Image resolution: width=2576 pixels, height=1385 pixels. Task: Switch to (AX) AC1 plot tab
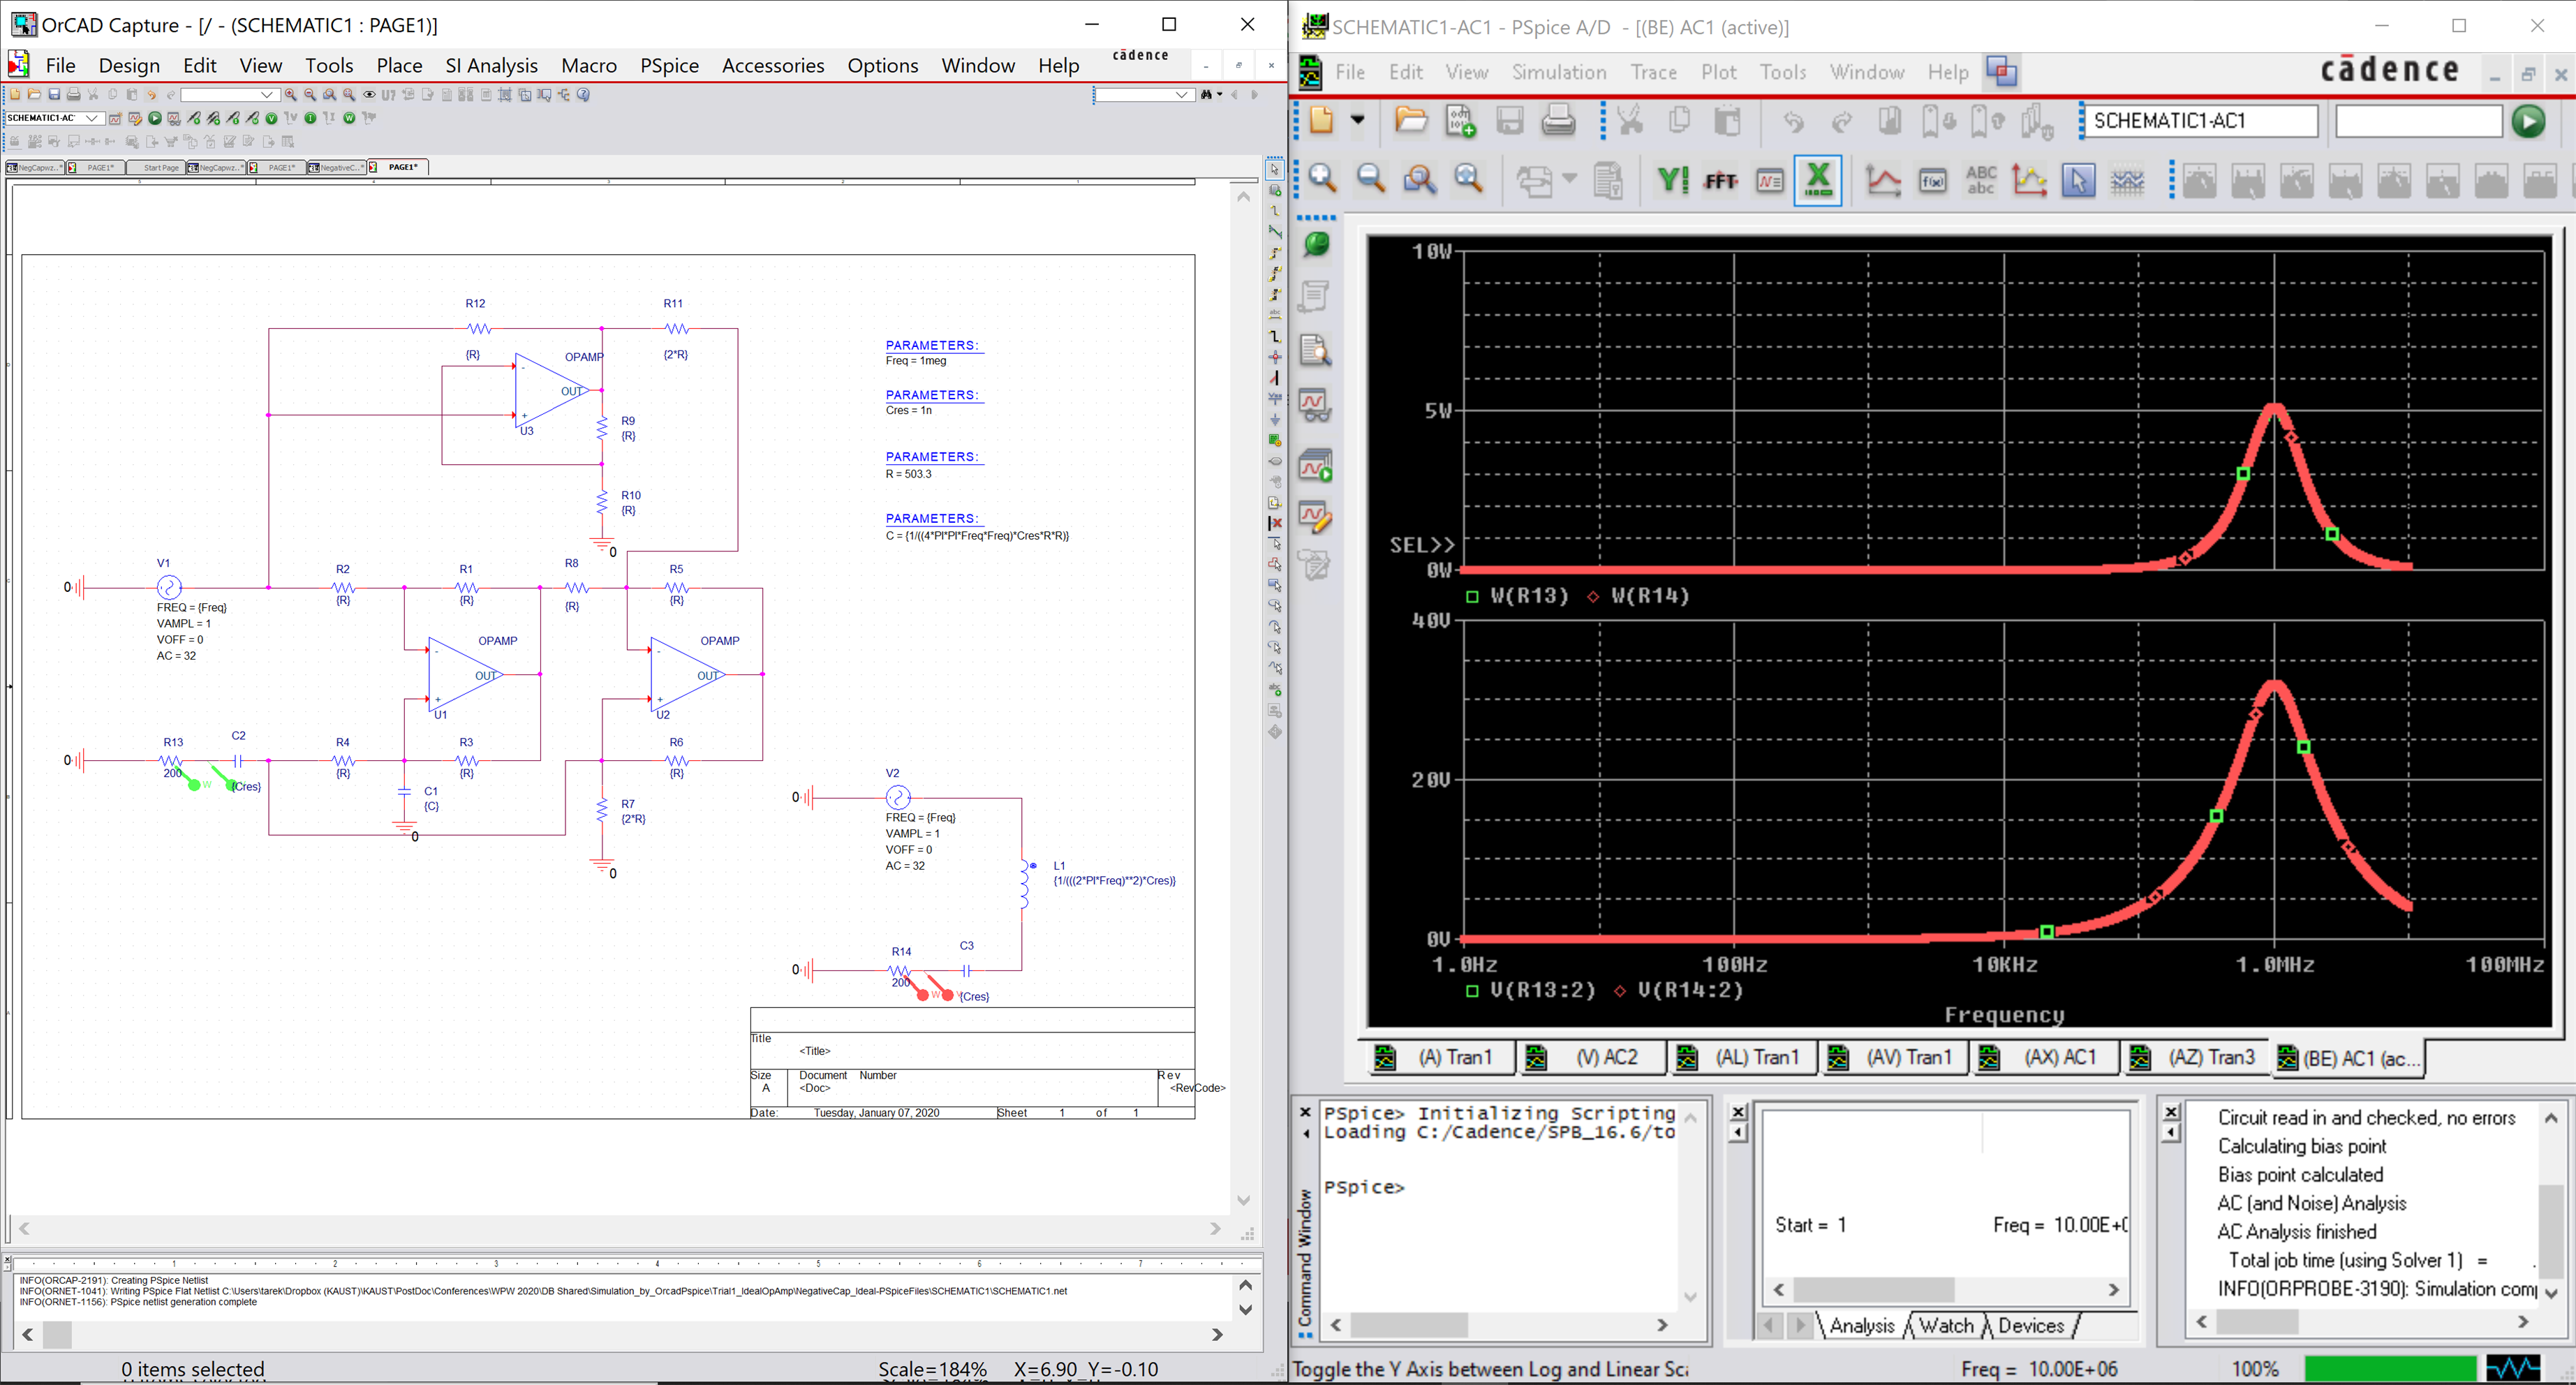tap(2045, 1057)
